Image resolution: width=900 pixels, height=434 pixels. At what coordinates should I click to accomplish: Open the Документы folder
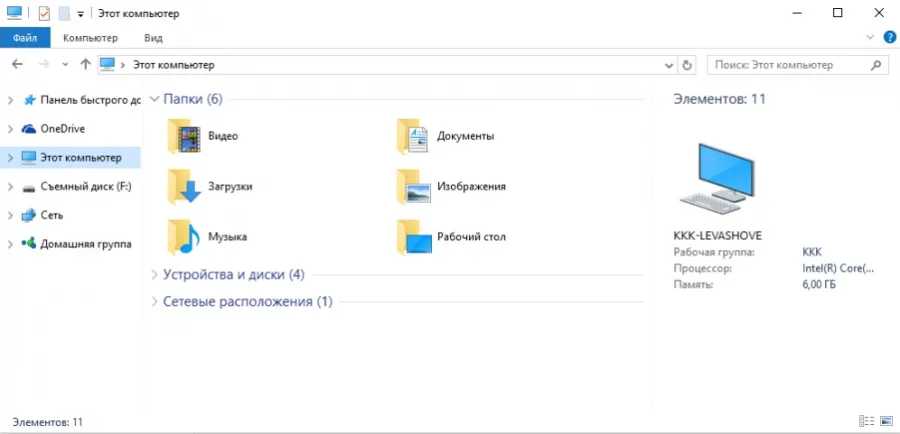click(465, 136)
